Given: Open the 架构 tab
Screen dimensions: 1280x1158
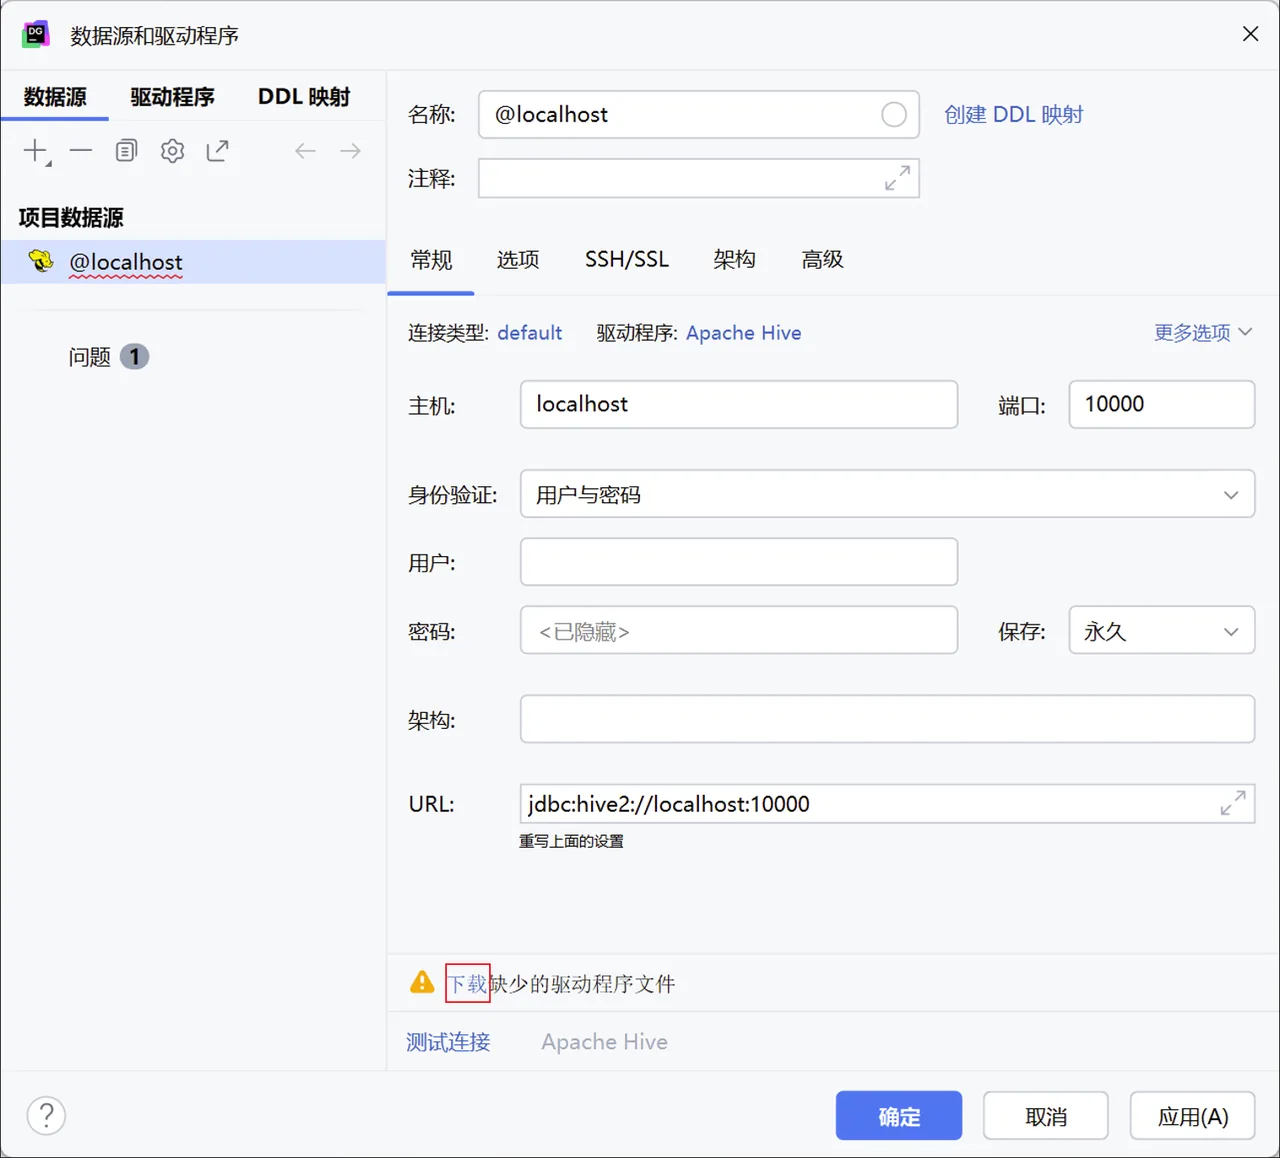Looking at the screenshot, I should [734, 260].
